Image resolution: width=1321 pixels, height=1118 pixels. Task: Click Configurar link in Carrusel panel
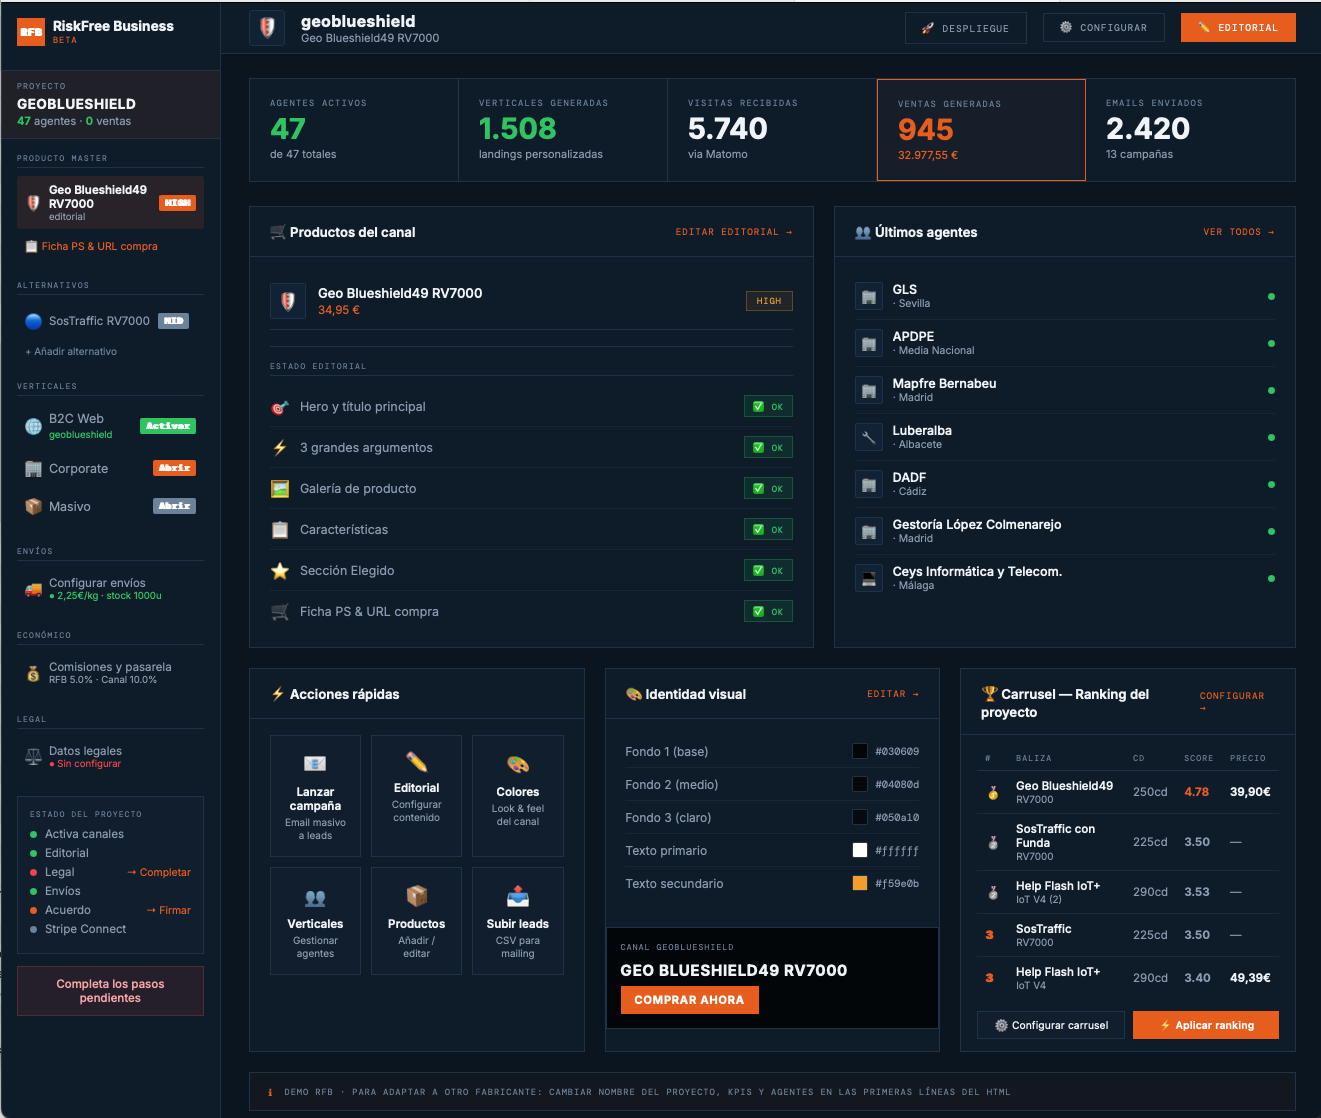[1232, 701]
